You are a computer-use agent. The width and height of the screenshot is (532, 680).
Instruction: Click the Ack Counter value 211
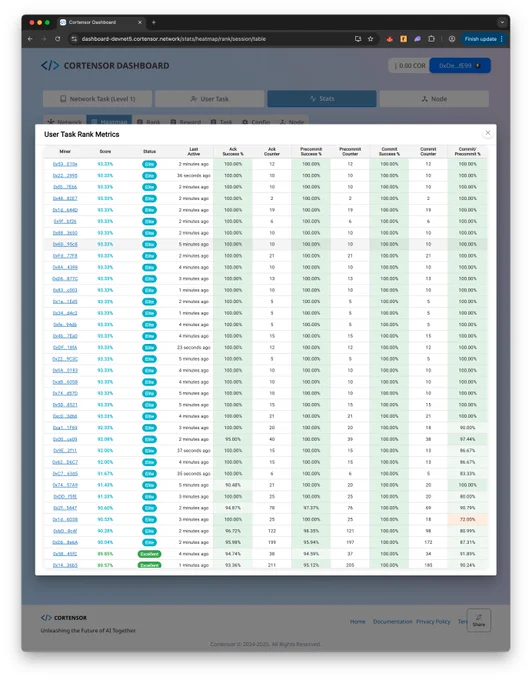click(x=272, y=565)
